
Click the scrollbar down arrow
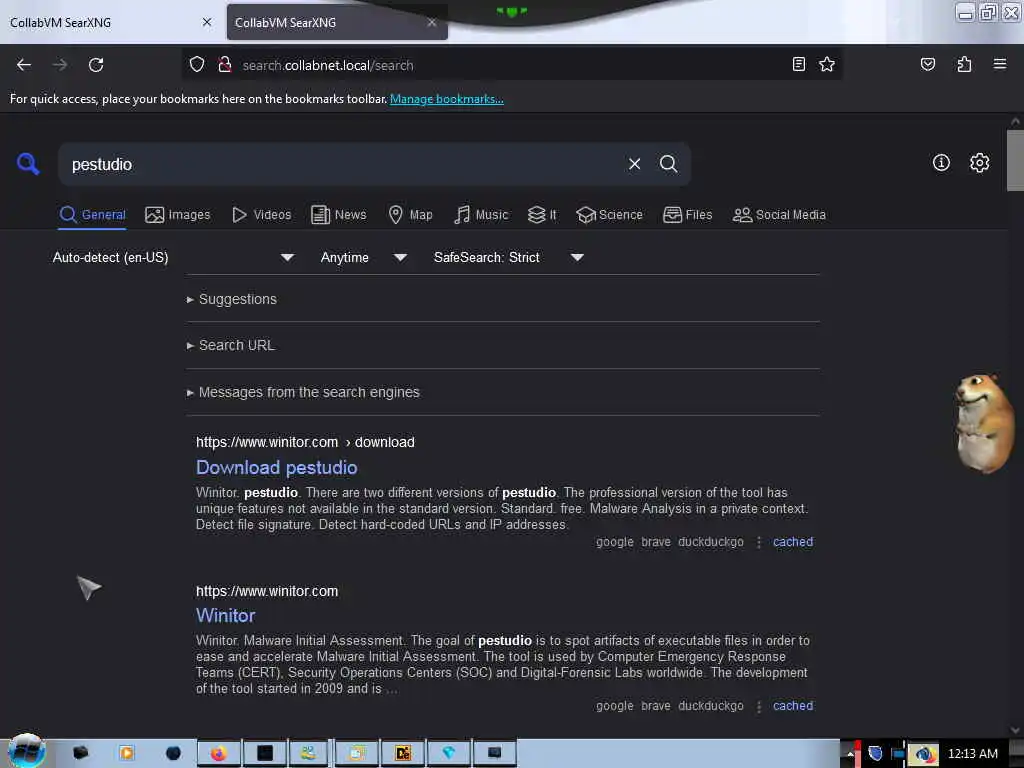1015,730
